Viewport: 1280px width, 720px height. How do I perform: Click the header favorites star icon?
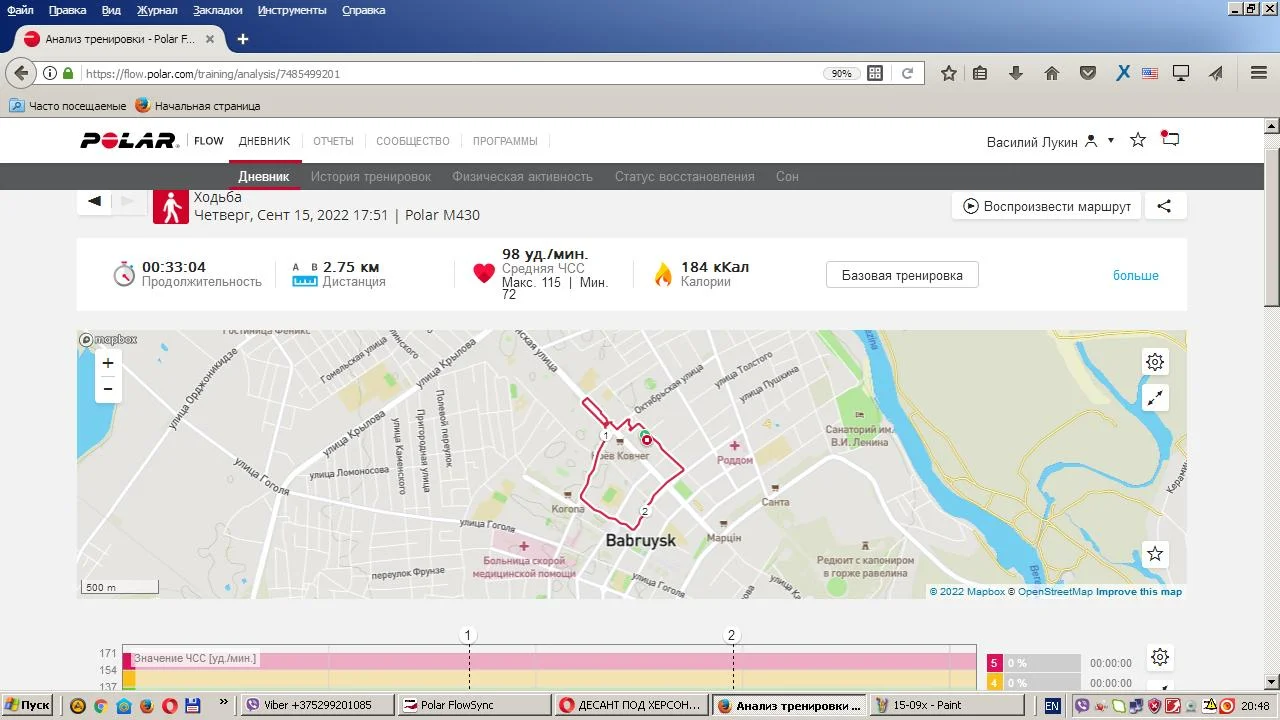[1137, 140]
